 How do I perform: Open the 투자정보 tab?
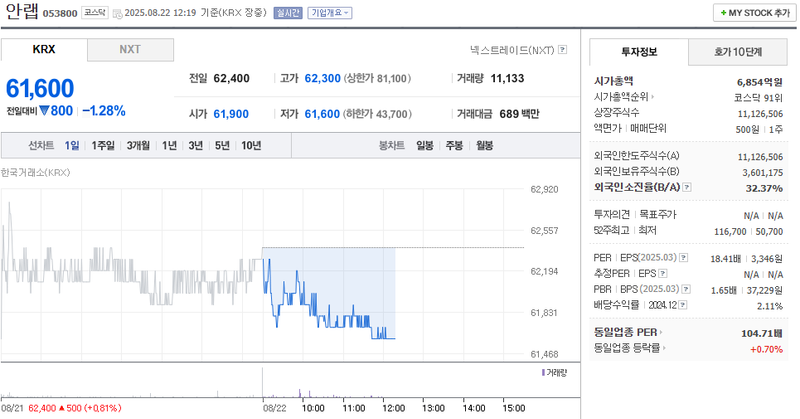click(x=639, y=52)
